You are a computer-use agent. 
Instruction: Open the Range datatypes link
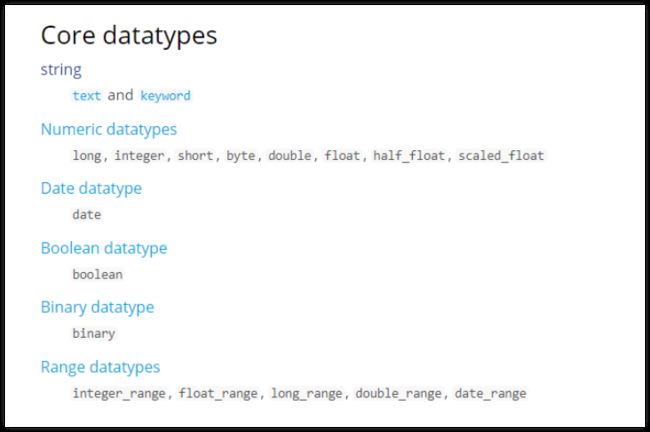100,367
